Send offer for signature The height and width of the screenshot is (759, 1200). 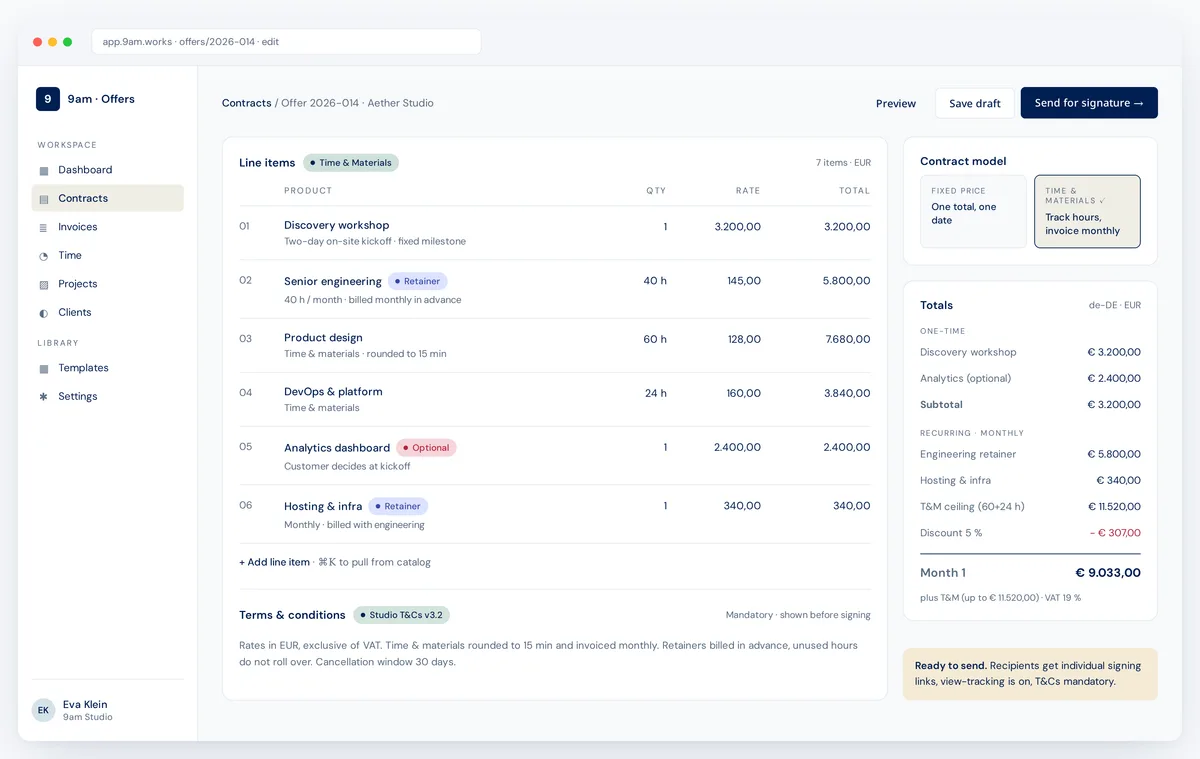pos(1089,103)
